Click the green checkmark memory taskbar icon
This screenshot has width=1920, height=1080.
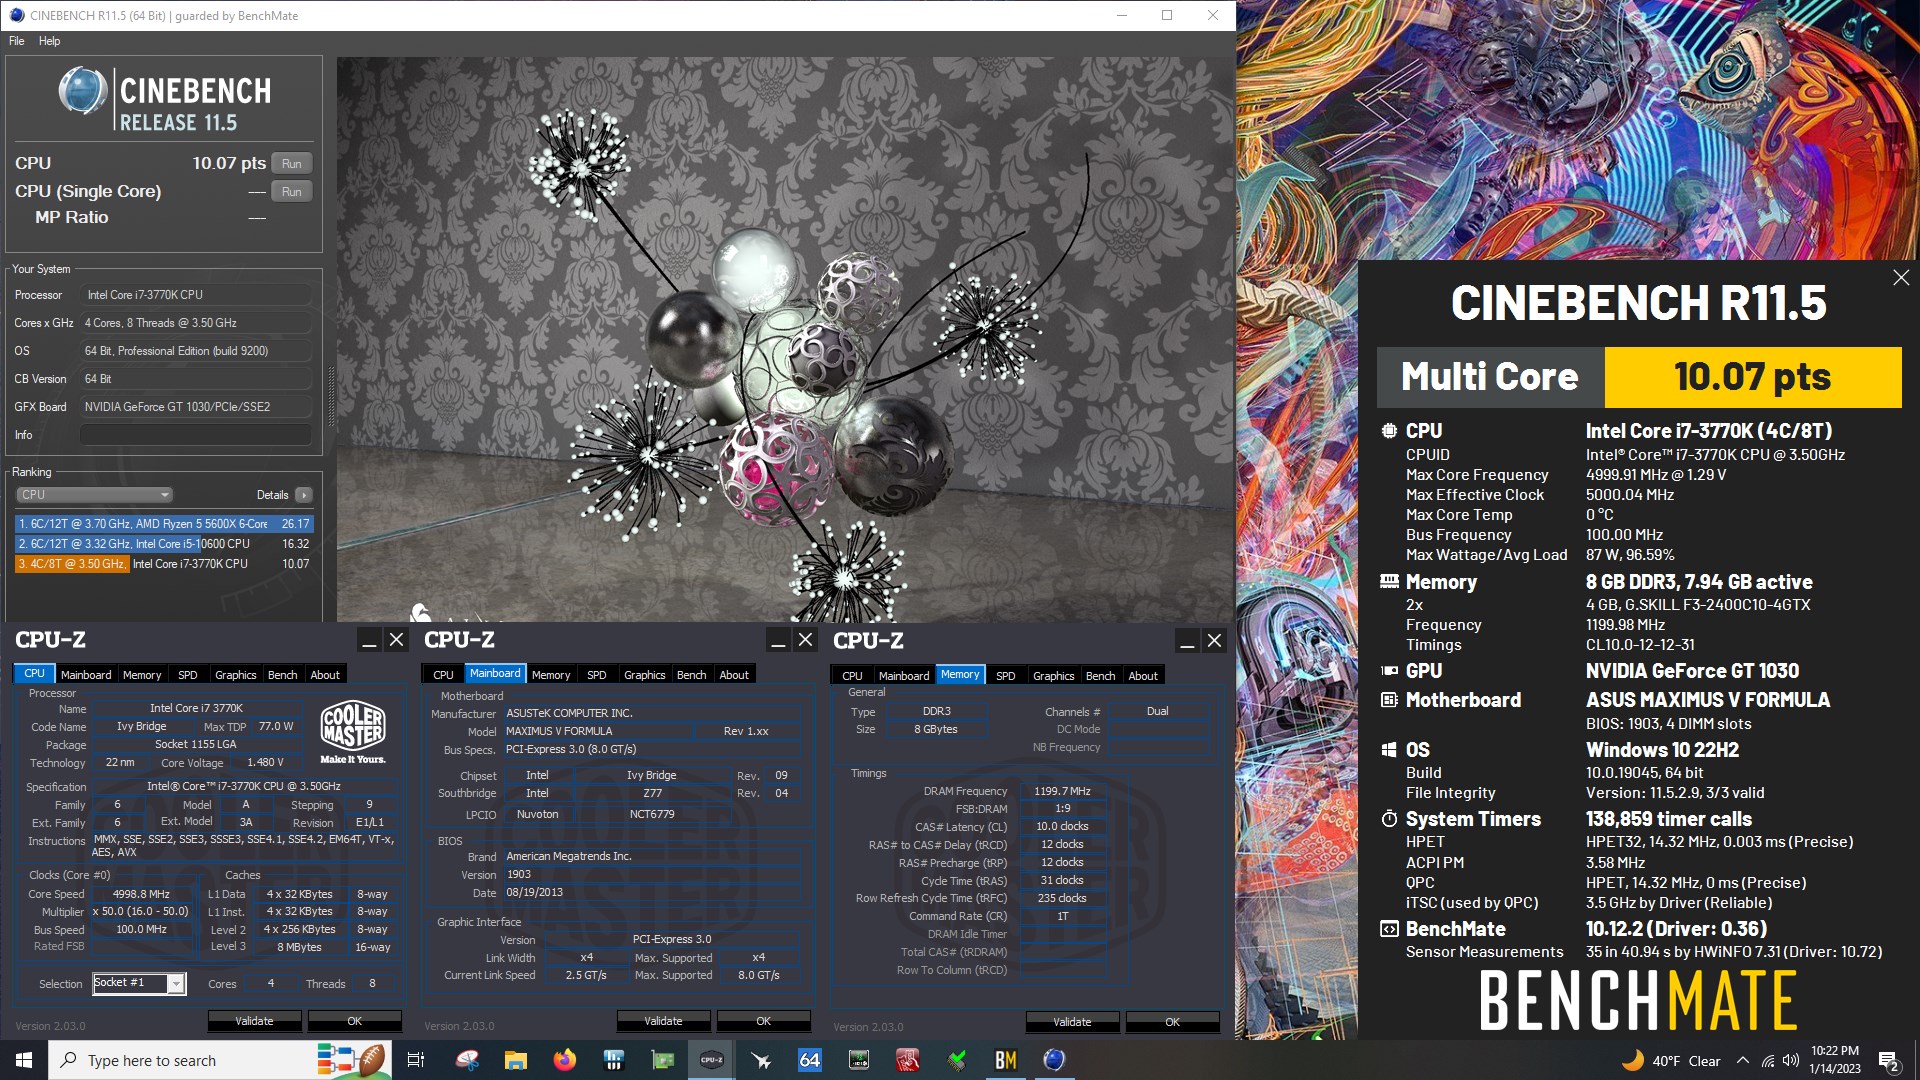click(x=957, y=1060)
